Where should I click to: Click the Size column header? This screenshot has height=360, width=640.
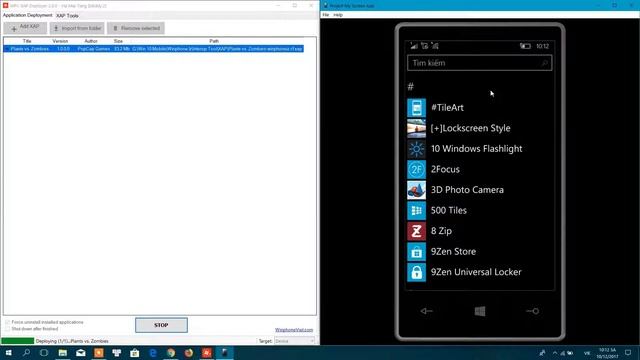pos(118,41)
